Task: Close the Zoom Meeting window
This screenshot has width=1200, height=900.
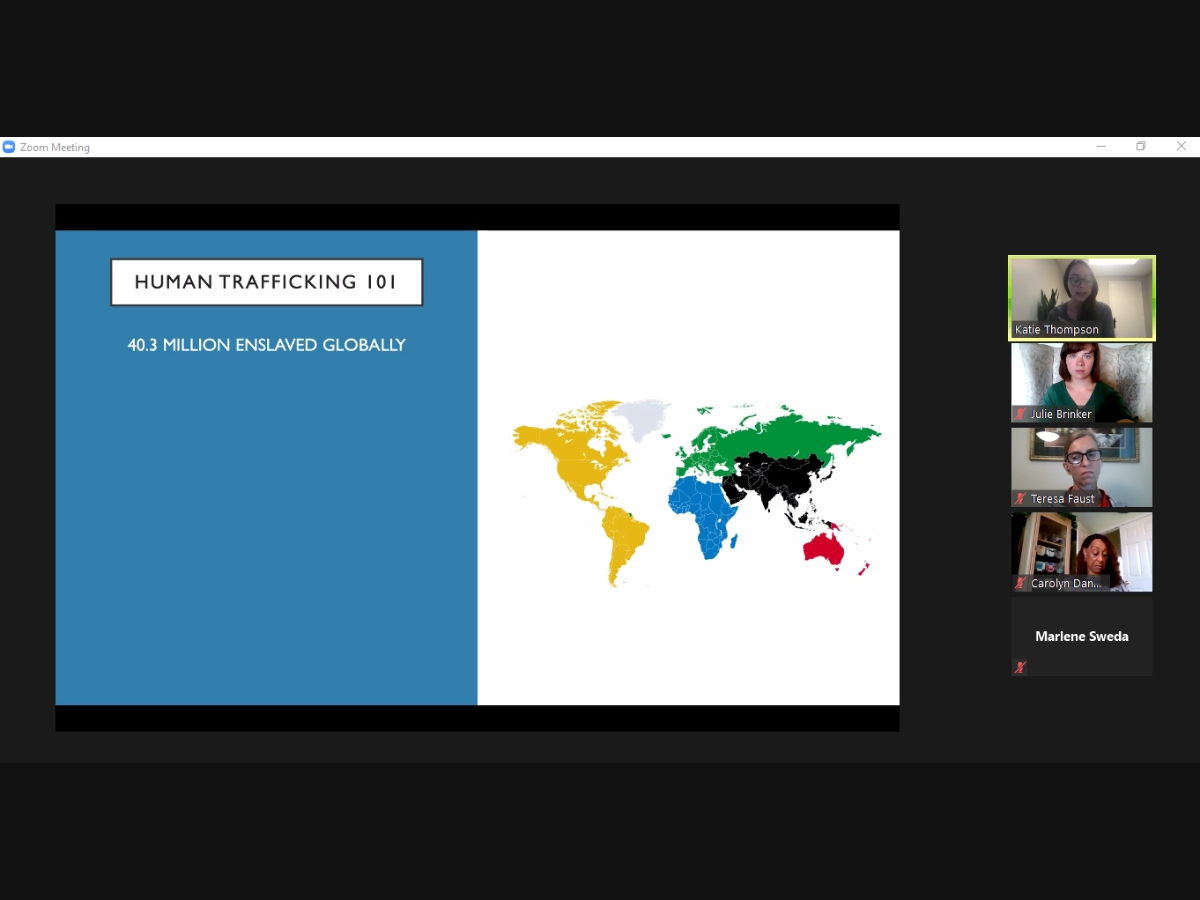Action: tap(1181, 147)
